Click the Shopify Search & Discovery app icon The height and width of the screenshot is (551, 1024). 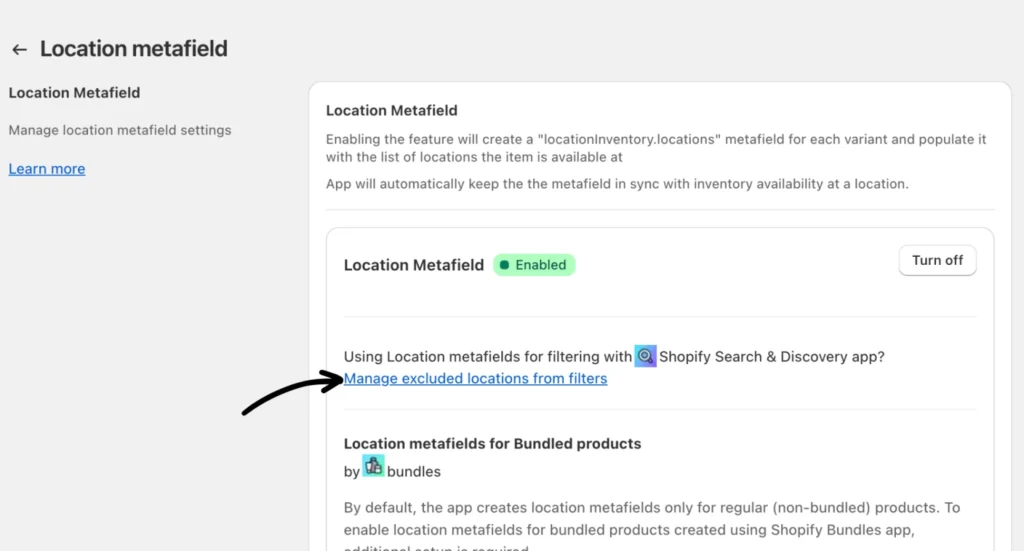click(x=645, y=356)
